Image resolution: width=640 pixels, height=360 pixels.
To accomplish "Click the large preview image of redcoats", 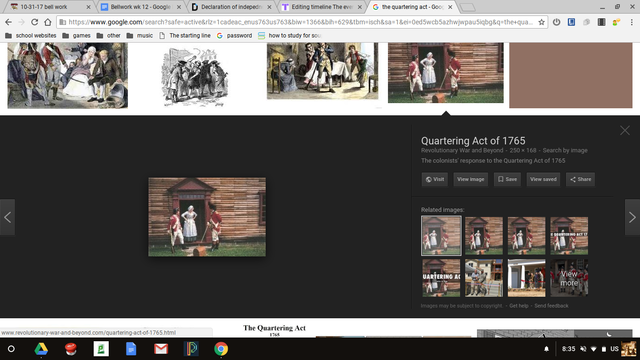I will [207, 217].
